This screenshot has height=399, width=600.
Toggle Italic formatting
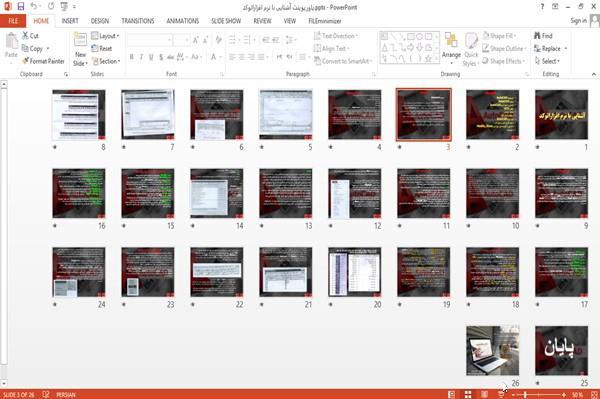click(x=141, y=57)
